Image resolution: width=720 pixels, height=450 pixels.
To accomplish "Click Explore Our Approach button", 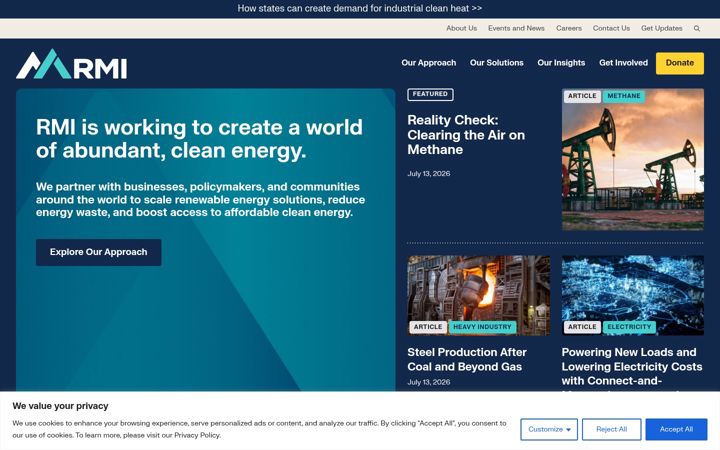I will tap(99, 252).
